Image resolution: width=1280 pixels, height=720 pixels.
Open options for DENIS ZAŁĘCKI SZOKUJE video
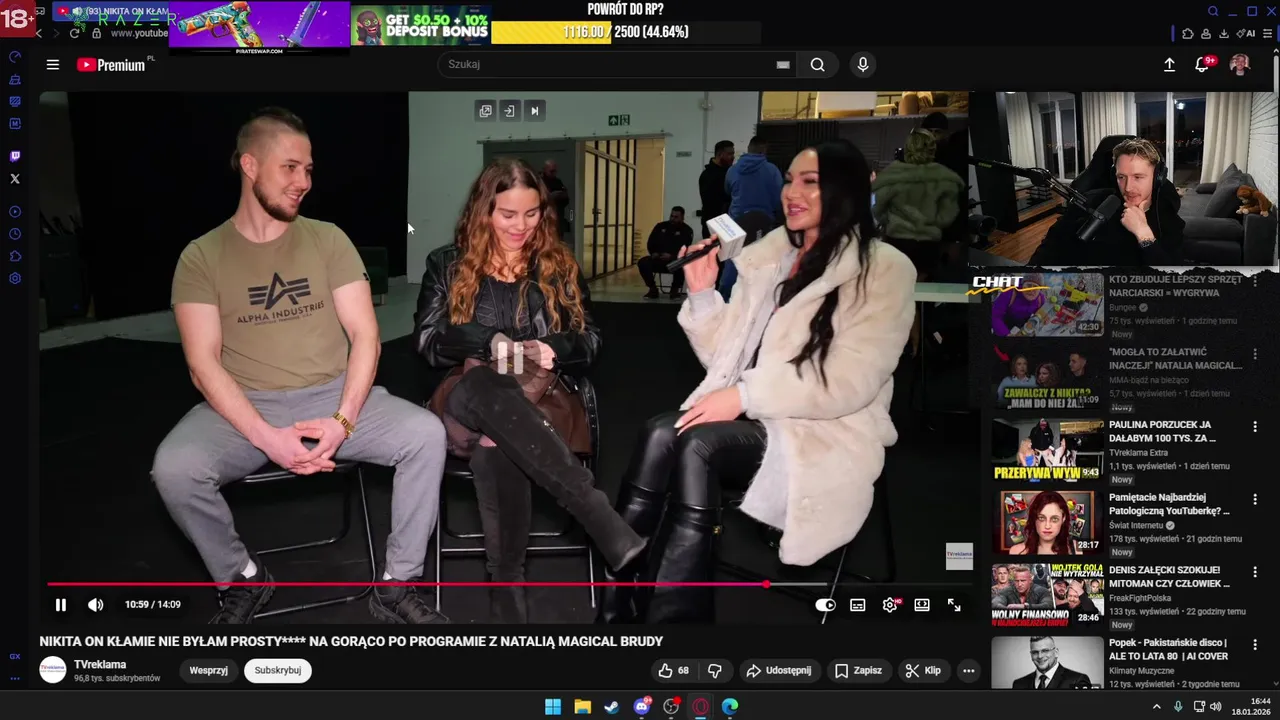[1255, 572]
